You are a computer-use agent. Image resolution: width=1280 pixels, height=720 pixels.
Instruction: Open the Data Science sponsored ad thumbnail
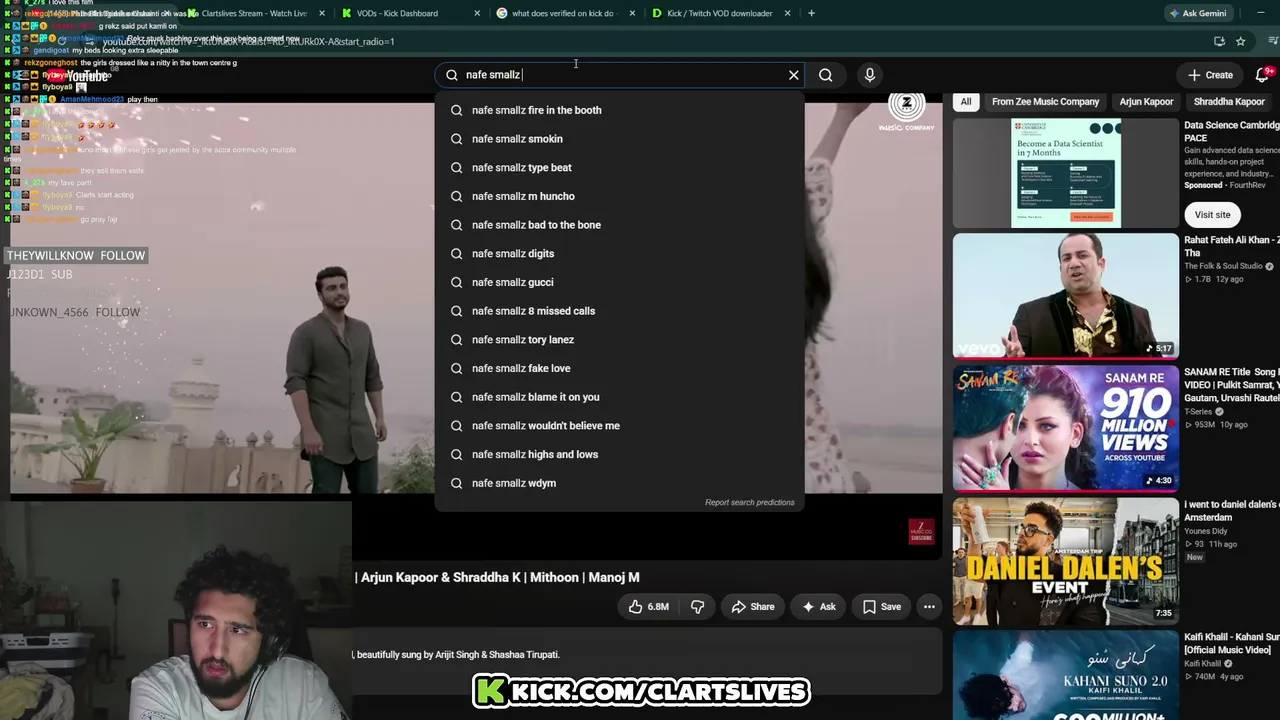tap(1066, 173)
